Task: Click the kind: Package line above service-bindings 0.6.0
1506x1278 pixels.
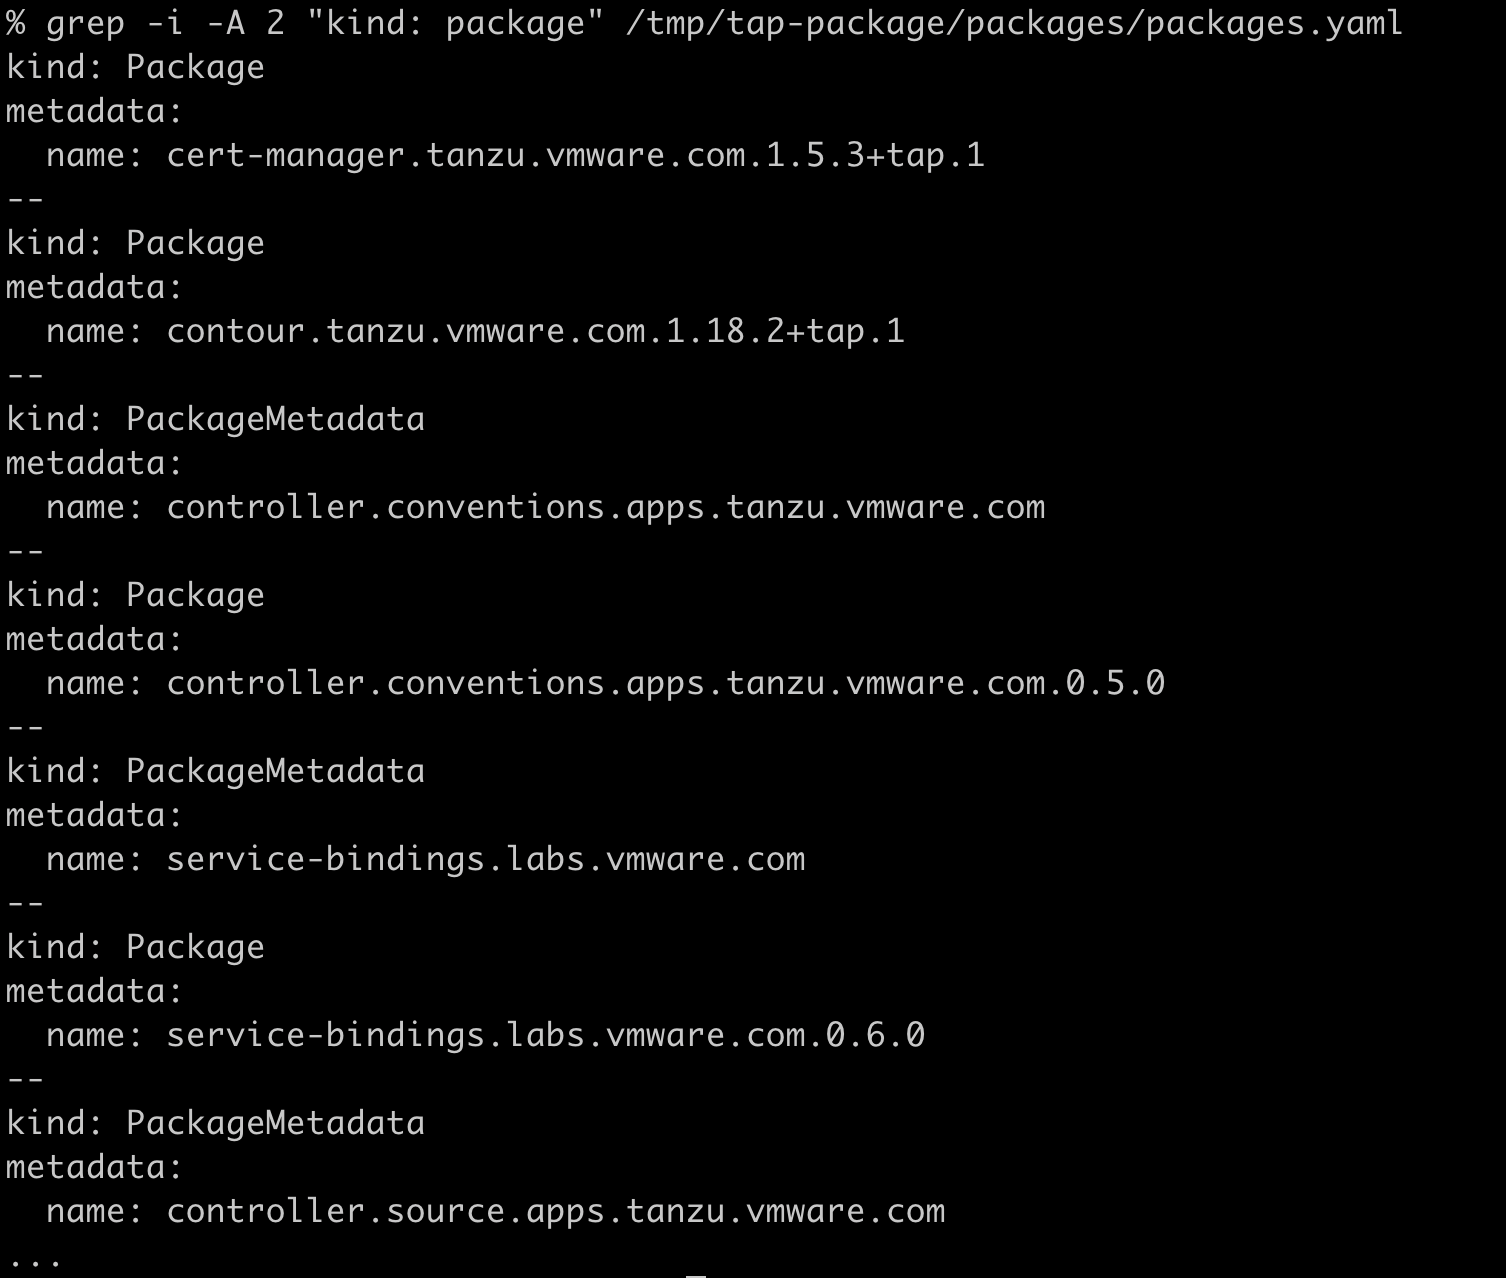Action: pyautogui.click(x=135, y=947)
